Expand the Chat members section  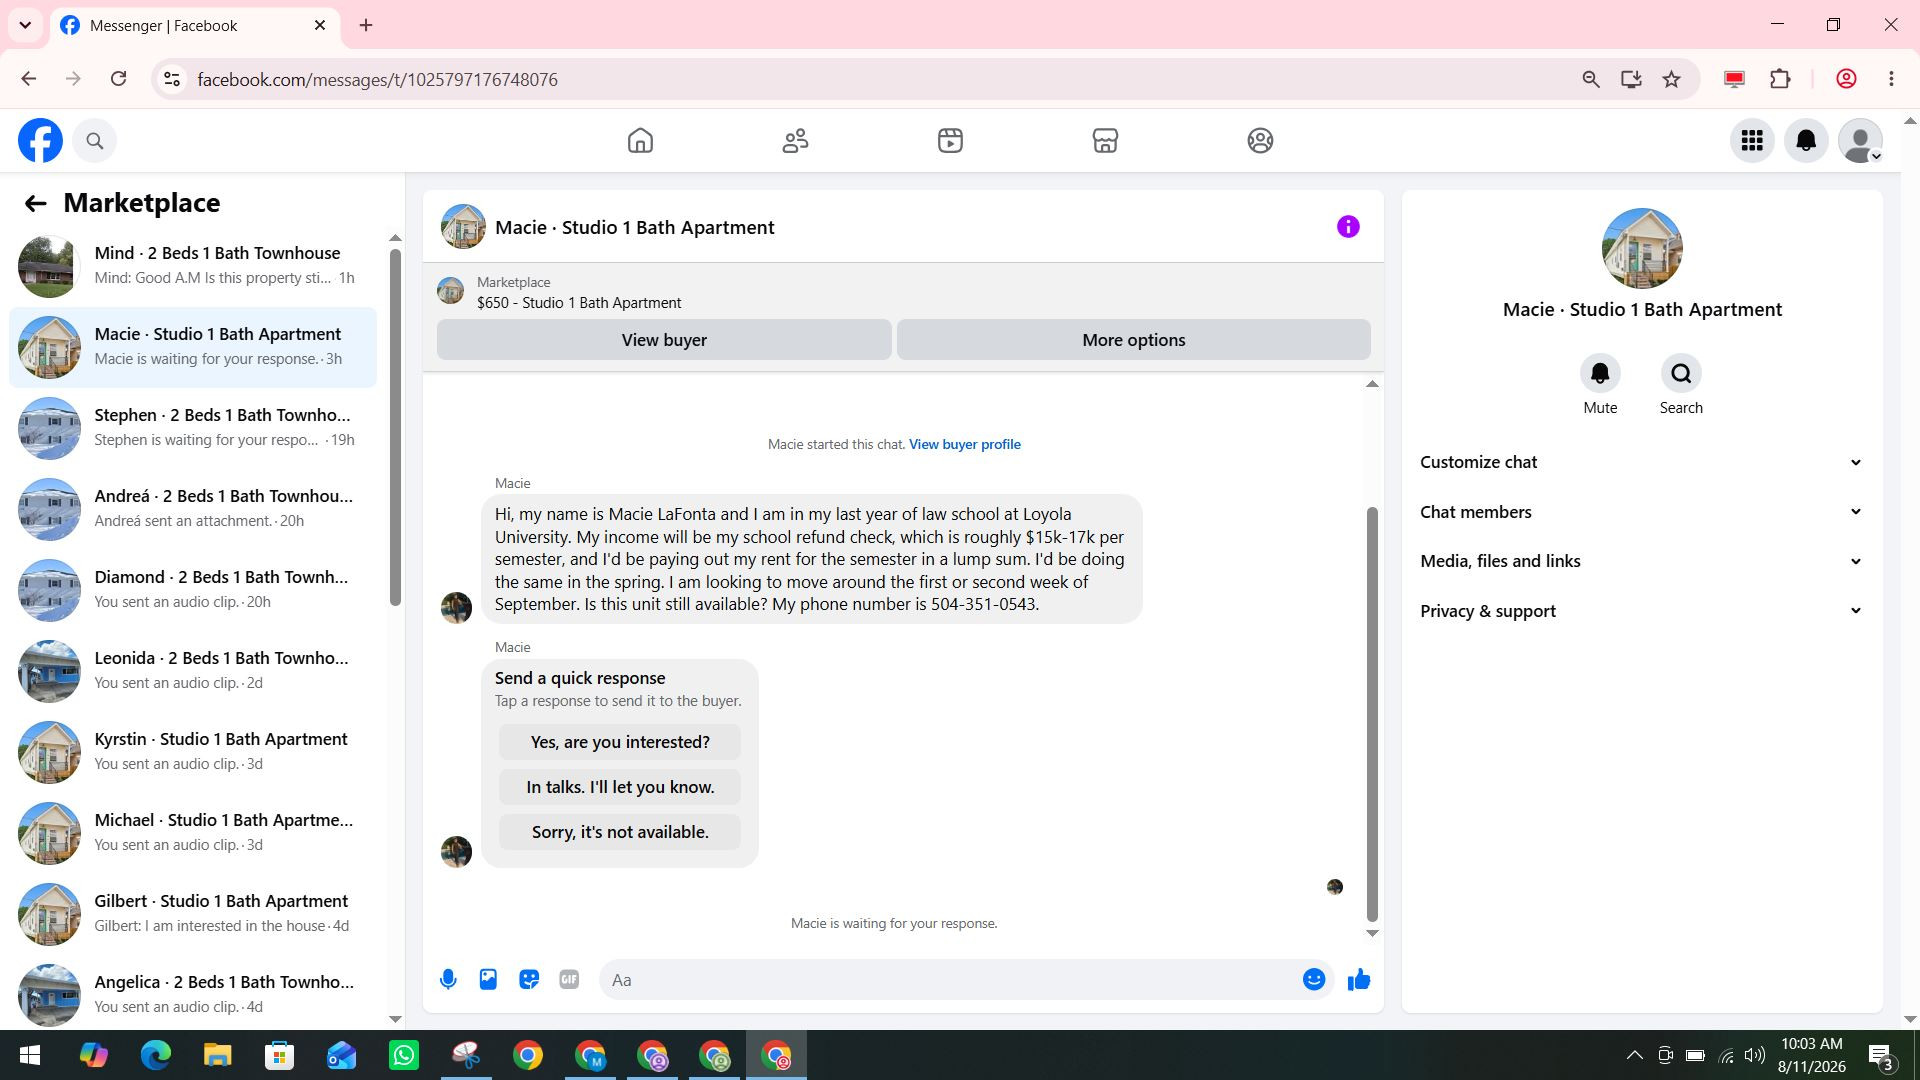pyautogui.click(x=1641, y=512)
